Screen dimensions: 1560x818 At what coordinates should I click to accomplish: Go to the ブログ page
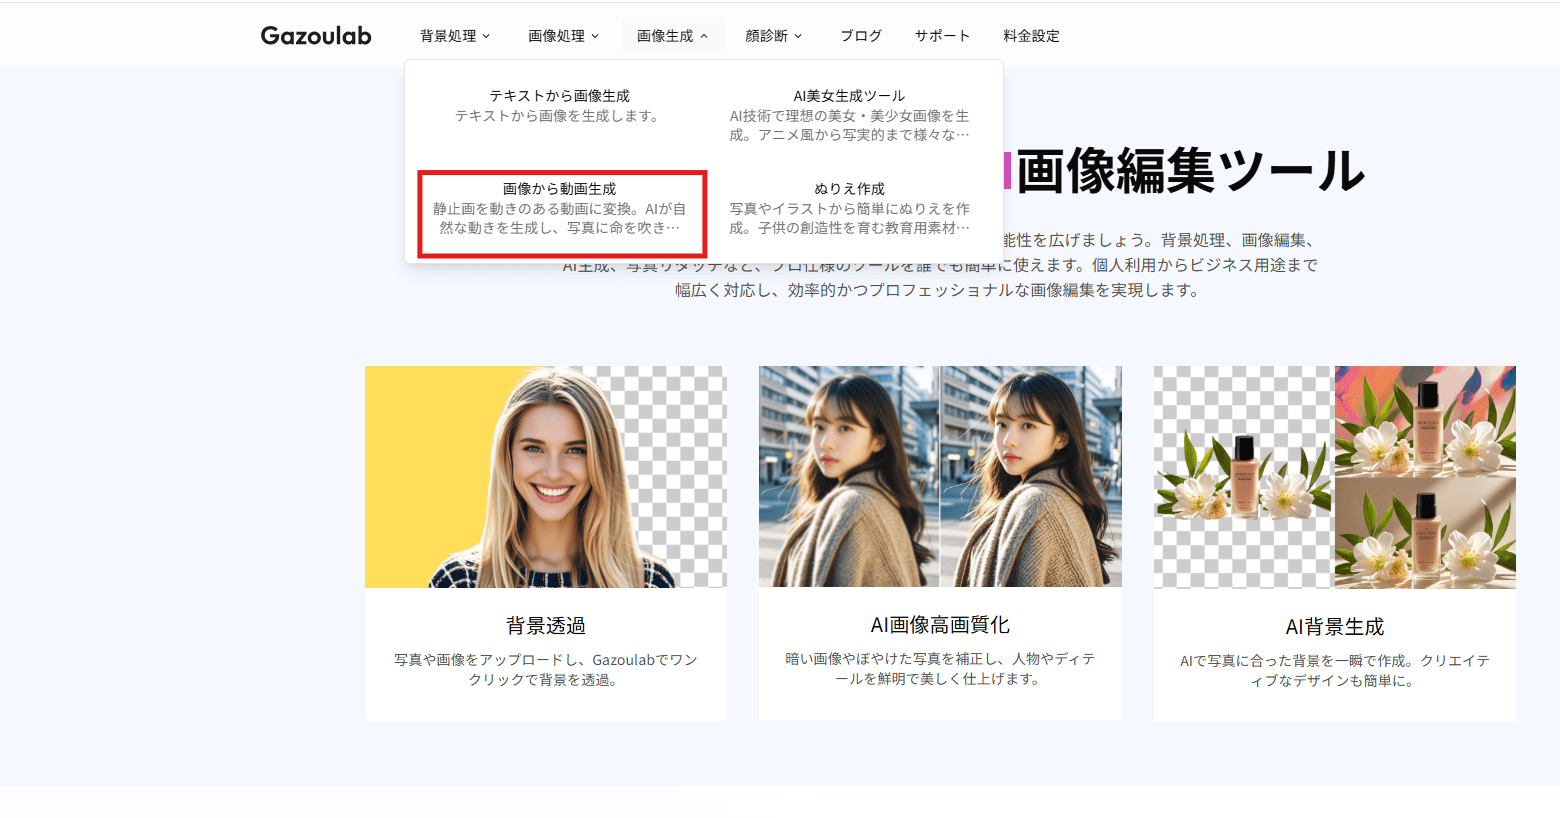[861, 35]
